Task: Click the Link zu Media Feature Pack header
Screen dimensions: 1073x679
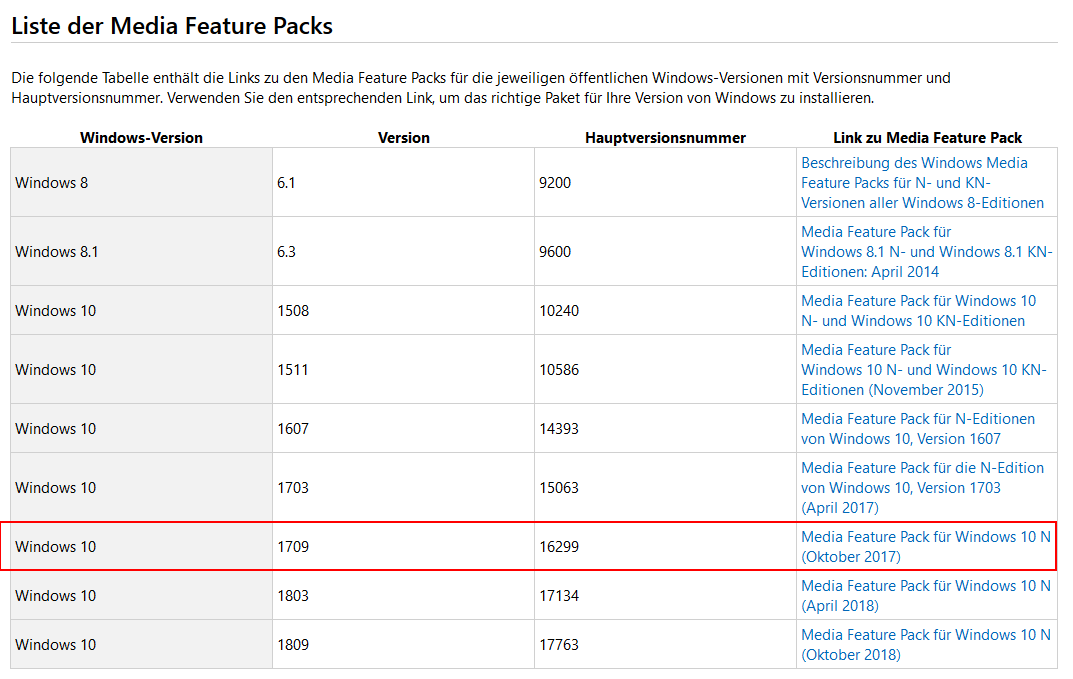Action: tap(927, 138)
